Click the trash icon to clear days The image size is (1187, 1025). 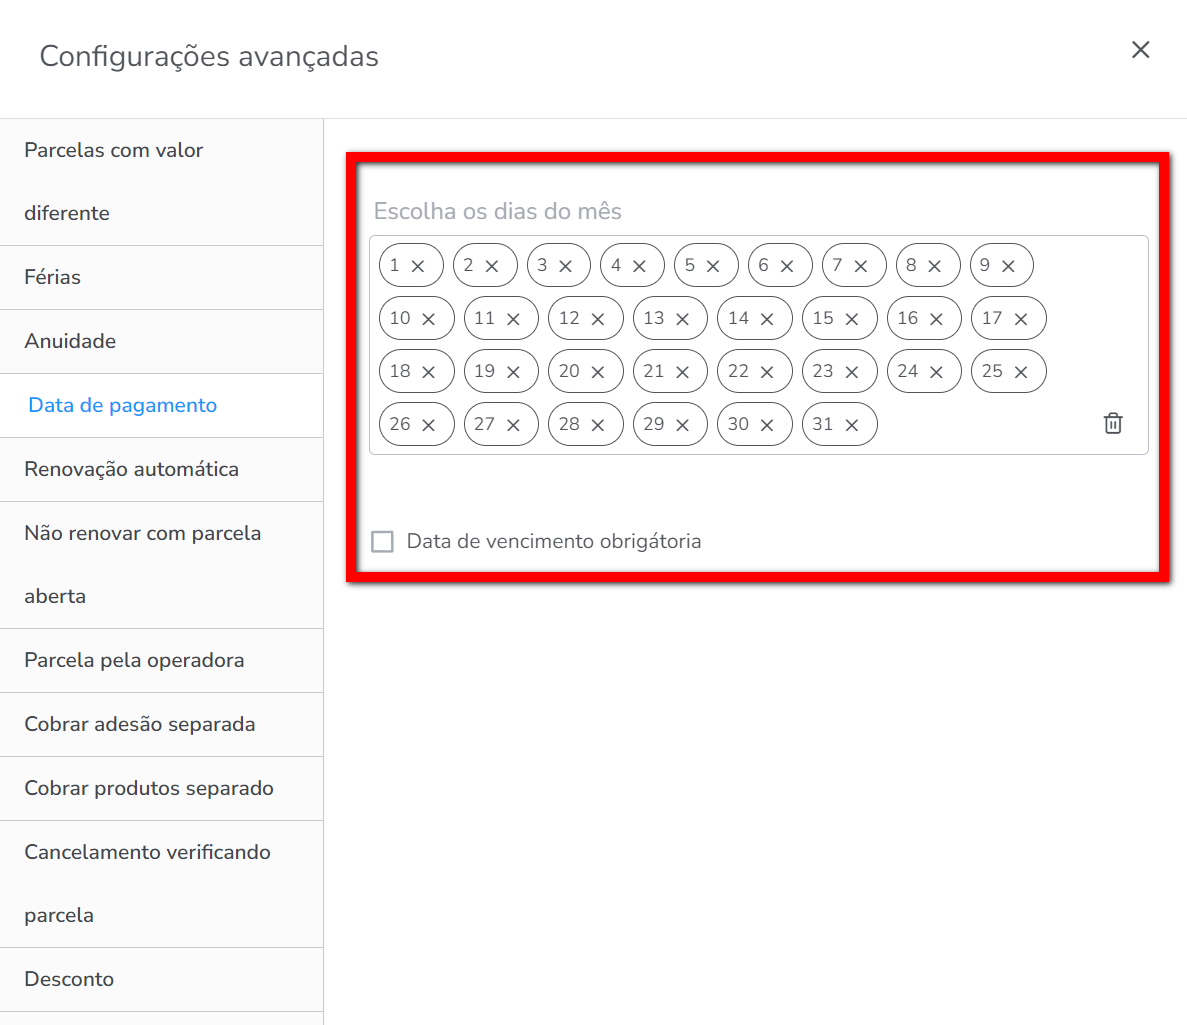[1112, 423]
